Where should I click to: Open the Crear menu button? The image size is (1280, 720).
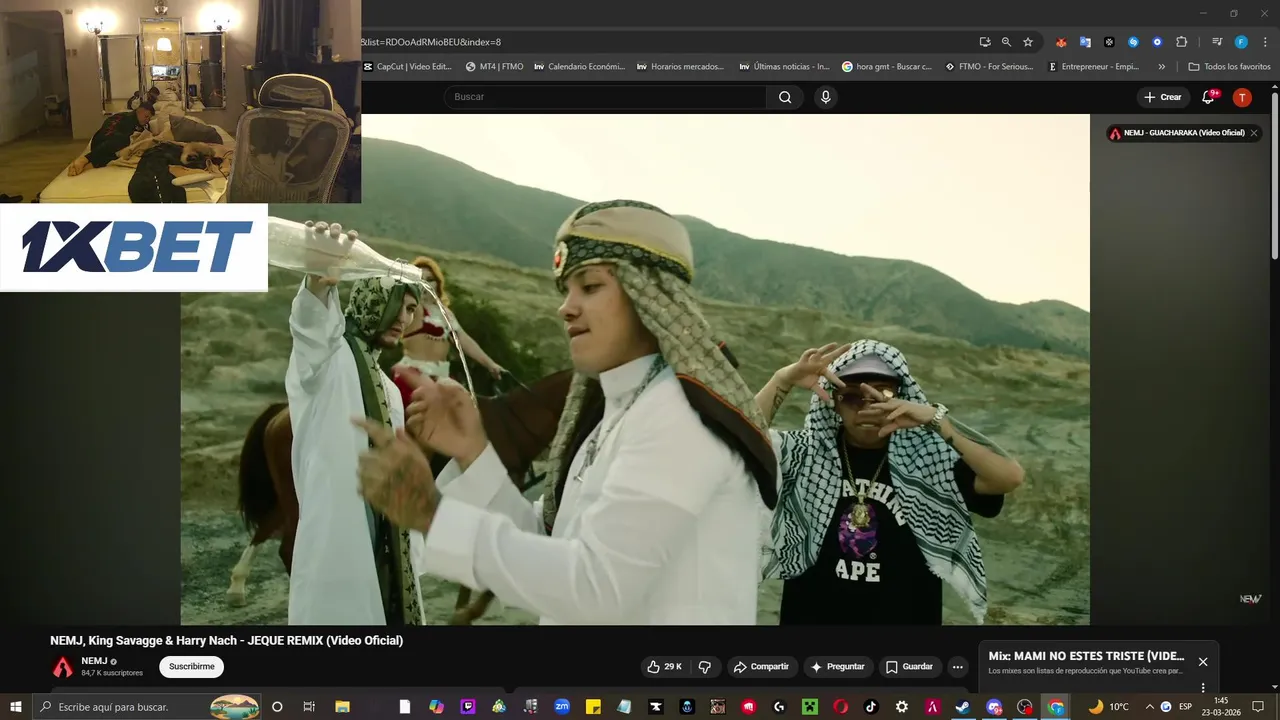1163,97
